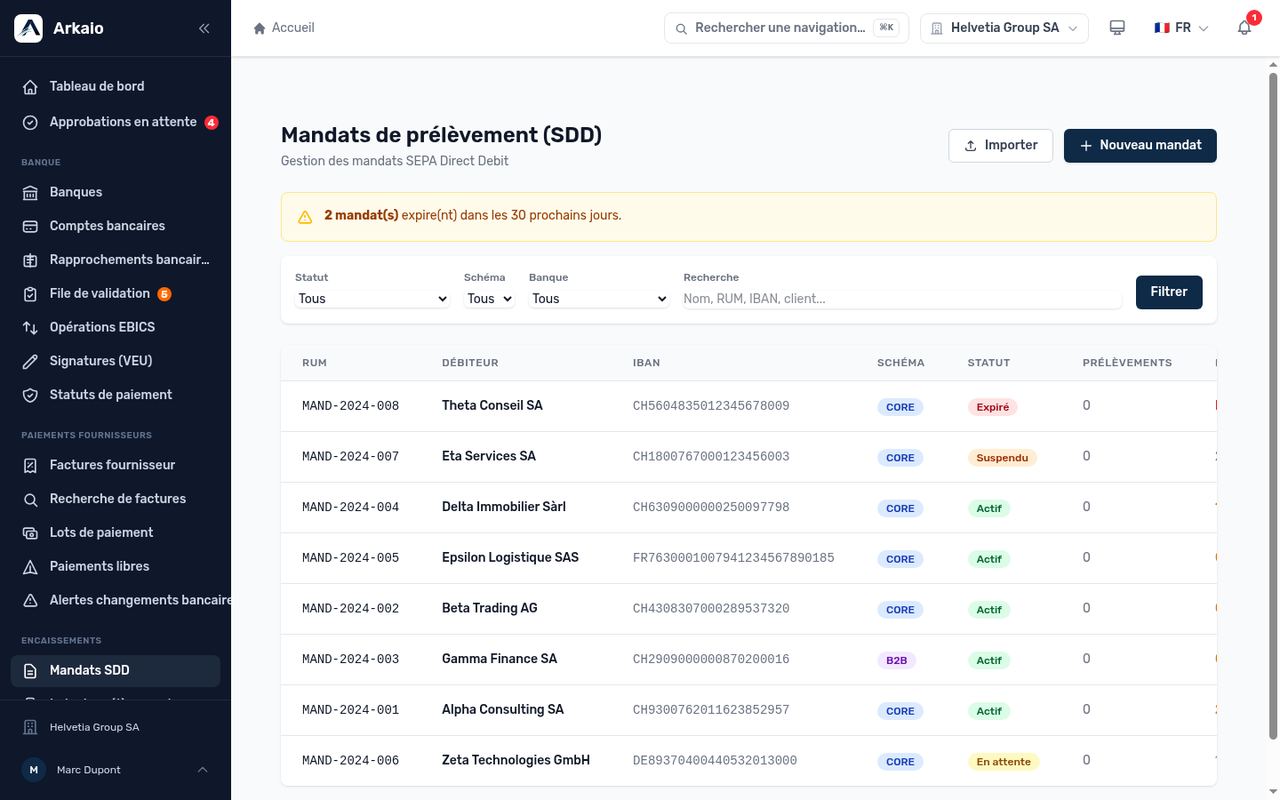Click the Importer button
Screen dimensions: 1280x800
pyautogui.click(x=1000, y=146)
